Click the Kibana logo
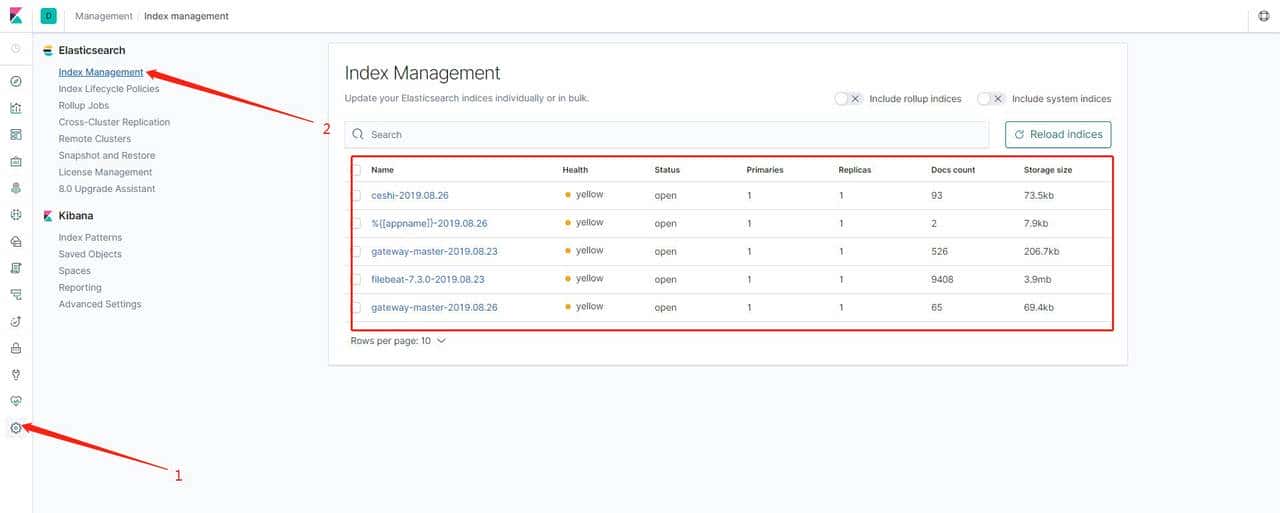Viewport: 1280px width, 513px height. [x=16, y=16]
